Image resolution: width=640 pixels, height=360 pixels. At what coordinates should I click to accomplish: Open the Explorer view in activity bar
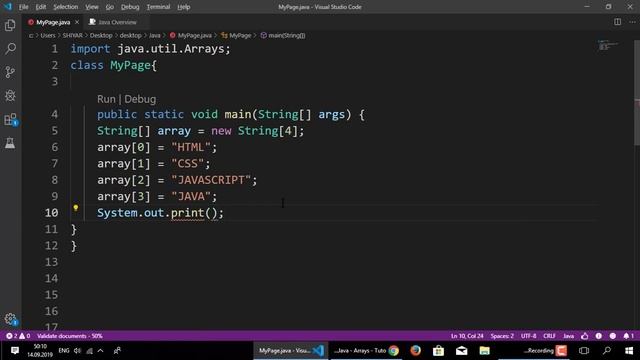[10, 25]
